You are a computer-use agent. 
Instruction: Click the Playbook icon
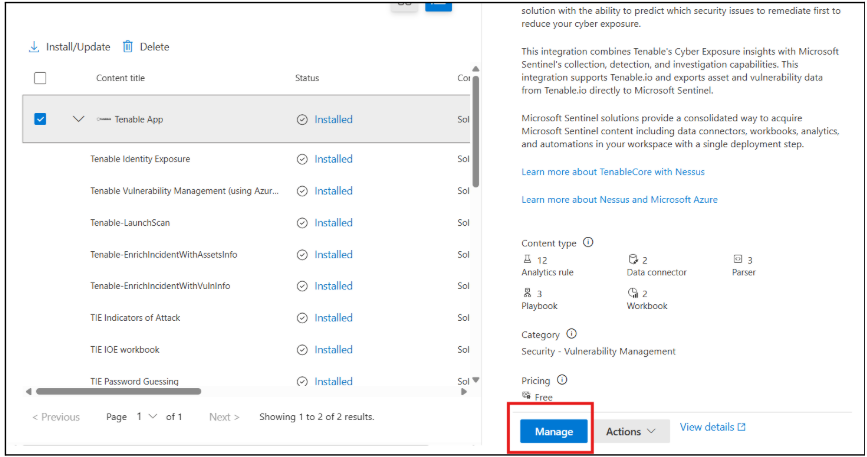point(527,293)
